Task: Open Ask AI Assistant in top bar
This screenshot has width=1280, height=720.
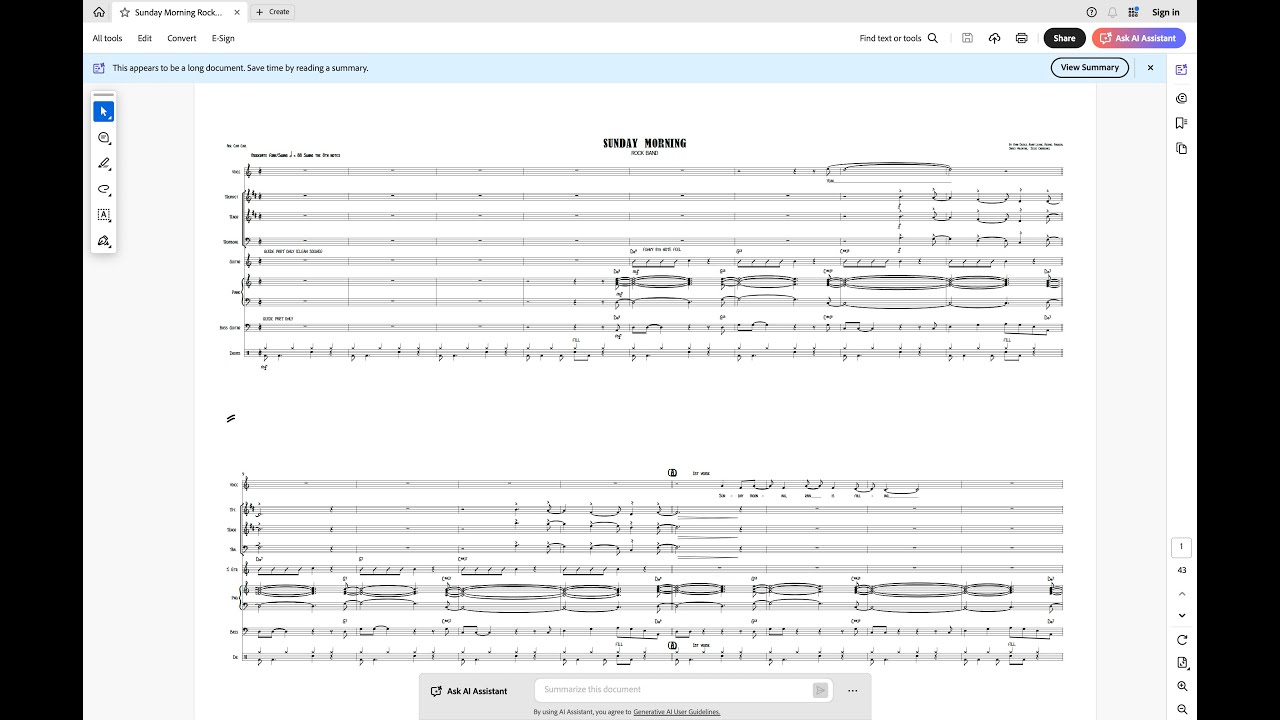Action: (x=1139, y=38)
